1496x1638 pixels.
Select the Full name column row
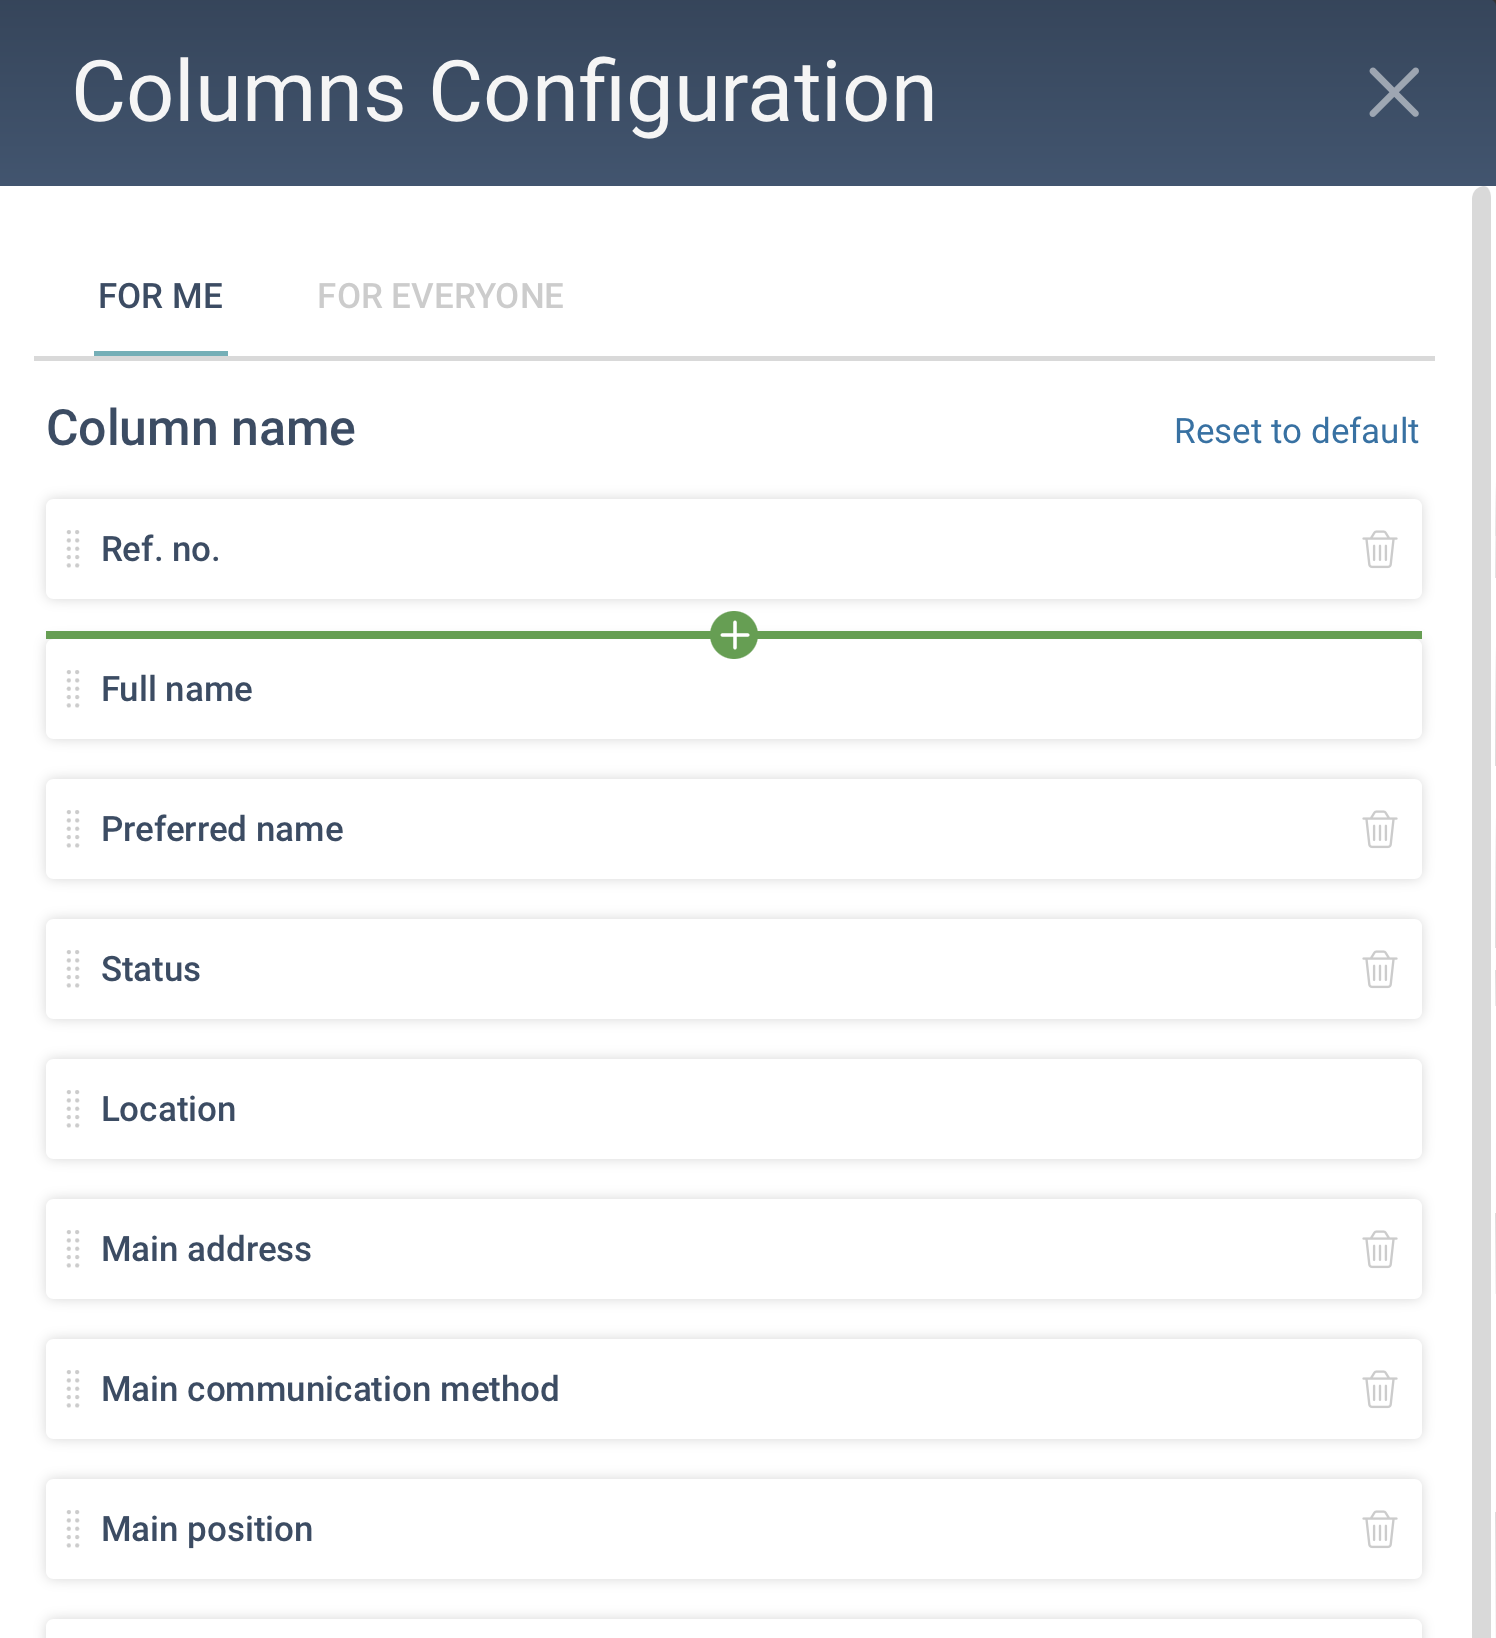pyautogui.click(x=734, y=689)
